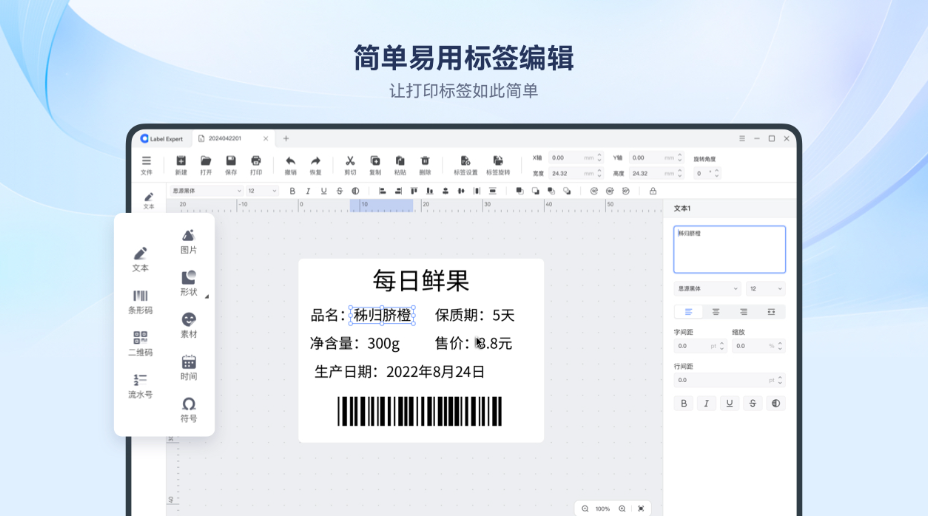Select the 文本 text tool in the popup panel
Image resolution: width=928 pixels, height=516 pixels.
(140, 260)
